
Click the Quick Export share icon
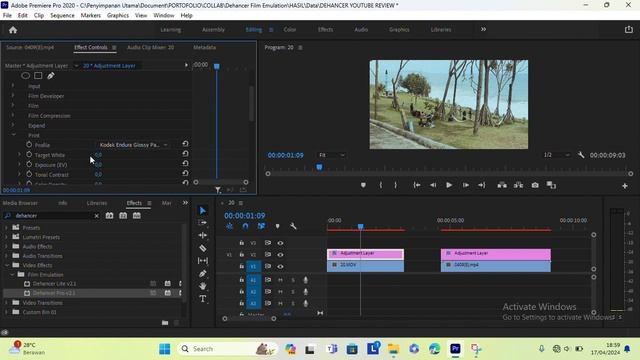tap(629, 29)
